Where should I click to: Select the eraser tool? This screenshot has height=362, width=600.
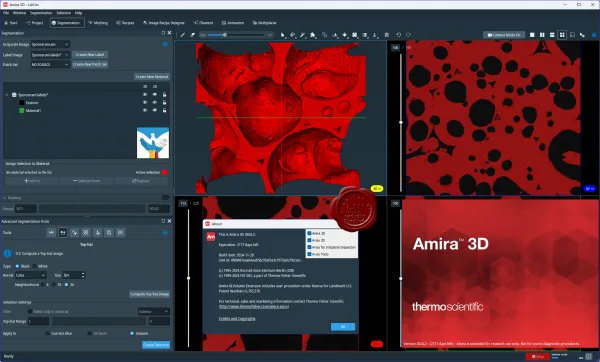[x=192, y=35]
